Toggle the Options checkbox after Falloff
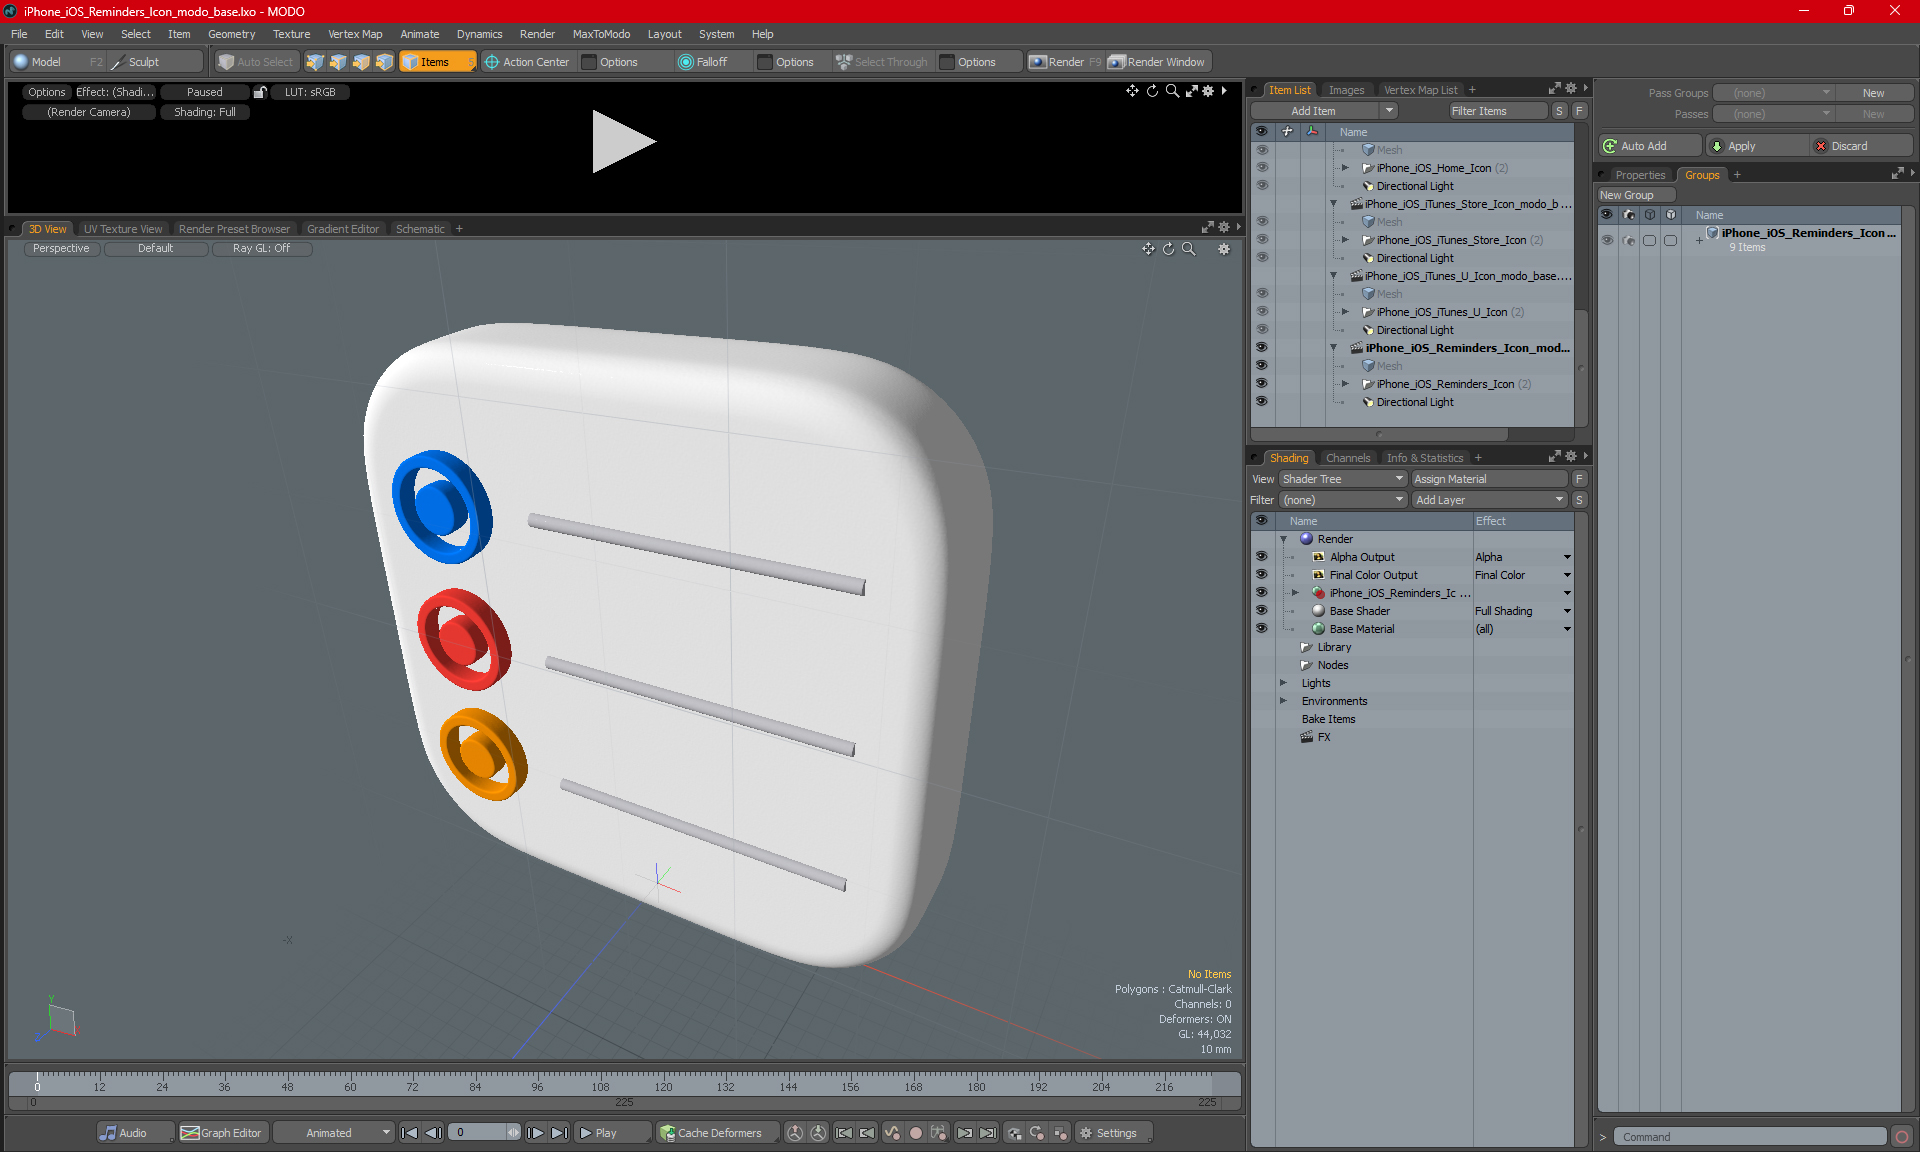 pos(765,62)
